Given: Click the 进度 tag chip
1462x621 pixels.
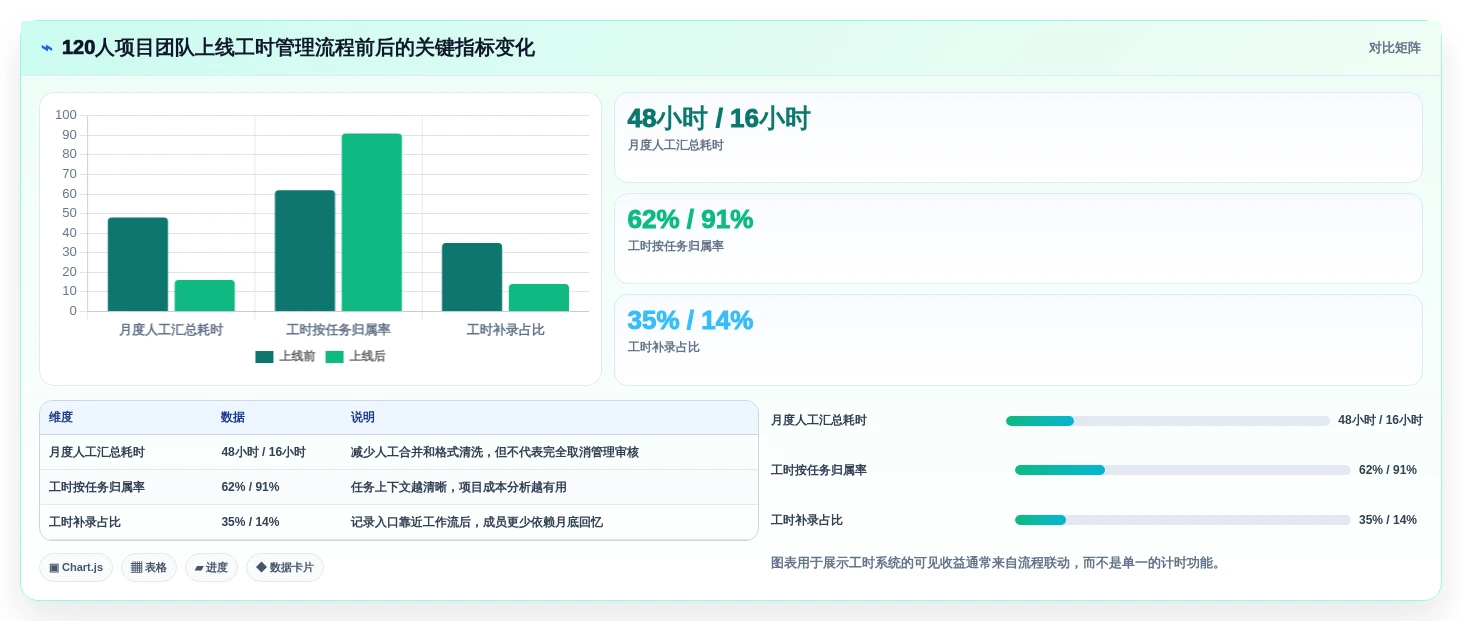Looking at the screenshot, I should tap(211, 568).
